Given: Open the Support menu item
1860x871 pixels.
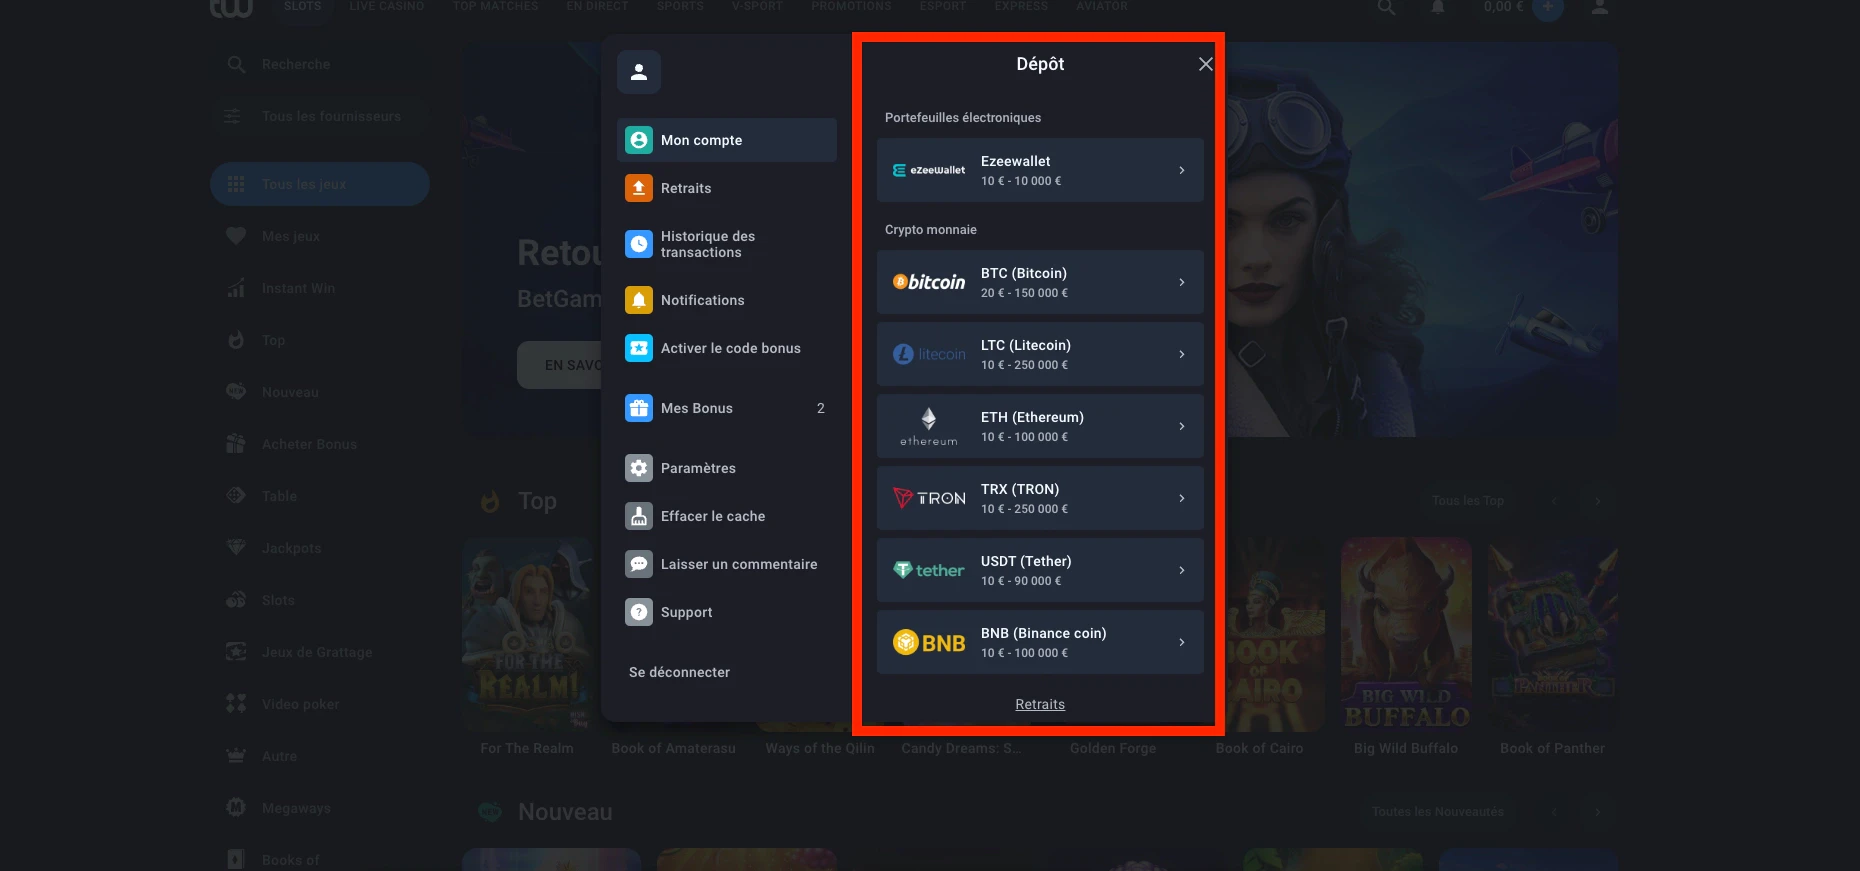Looking at the screenshot, I should (x=726, y=612).
